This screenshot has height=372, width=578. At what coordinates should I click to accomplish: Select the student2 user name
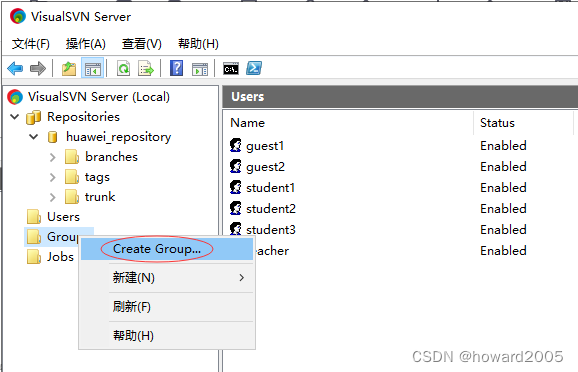(271, 209)
